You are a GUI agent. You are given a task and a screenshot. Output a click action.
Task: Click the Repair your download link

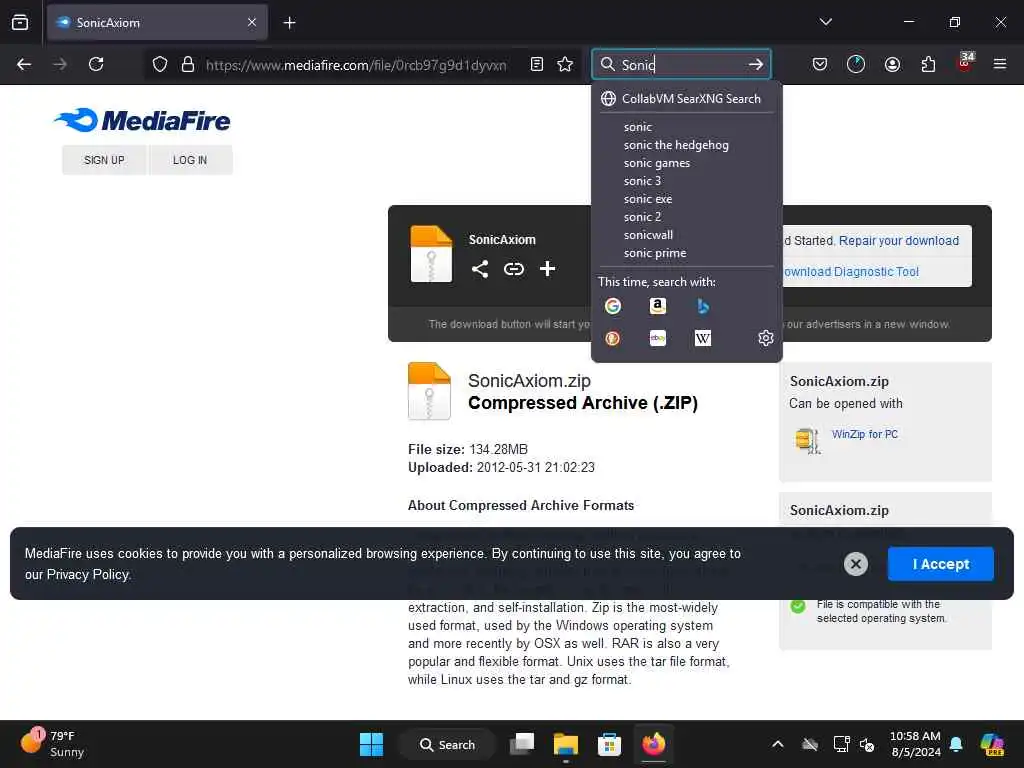[x=899, y=240]
